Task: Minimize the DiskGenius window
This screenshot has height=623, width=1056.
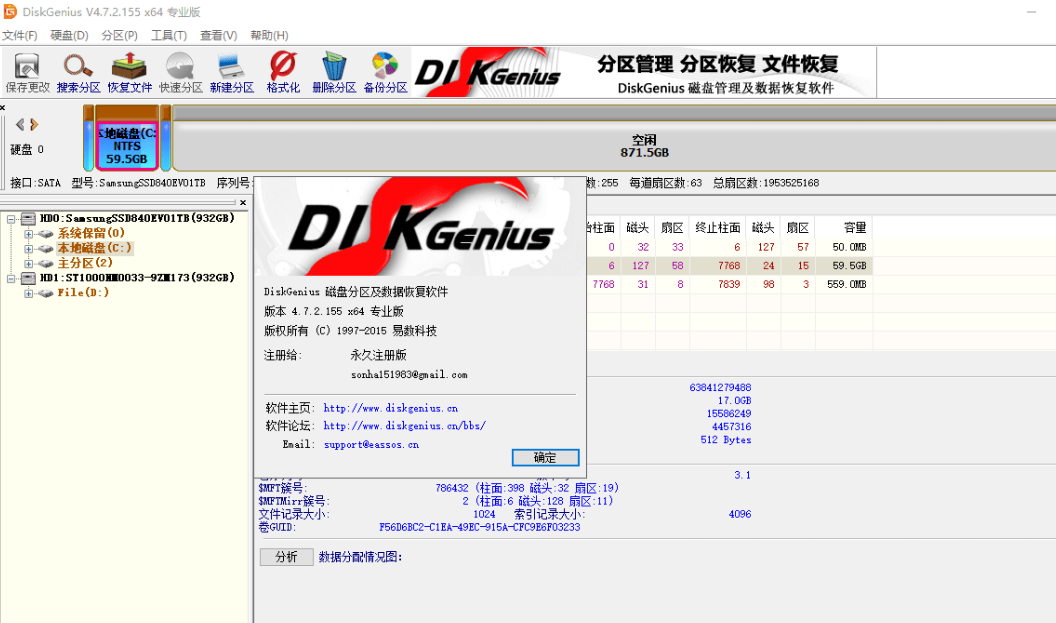Action: click(x=1031, y=12)
